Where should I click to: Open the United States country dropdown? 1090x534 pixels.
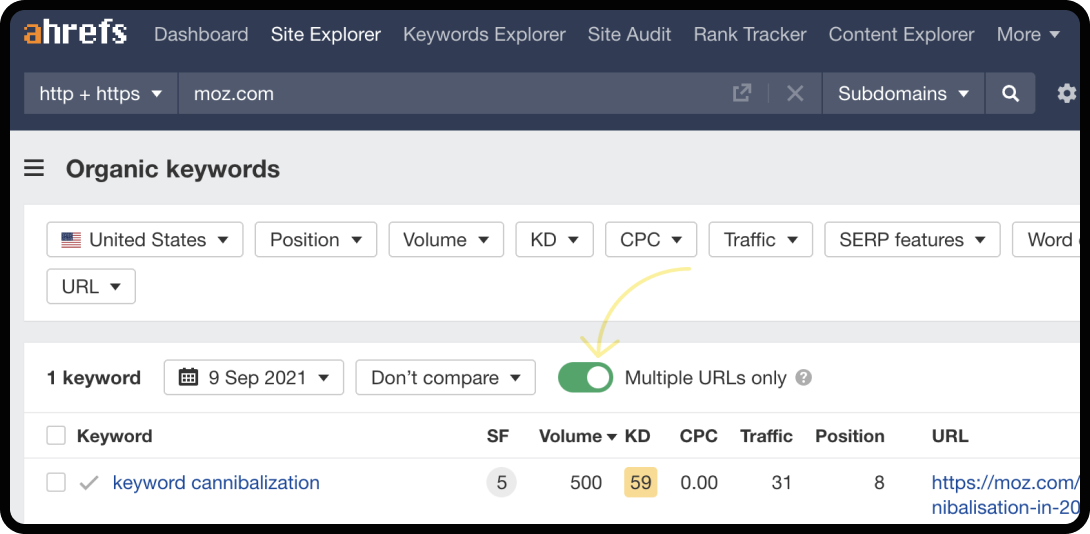145,240
